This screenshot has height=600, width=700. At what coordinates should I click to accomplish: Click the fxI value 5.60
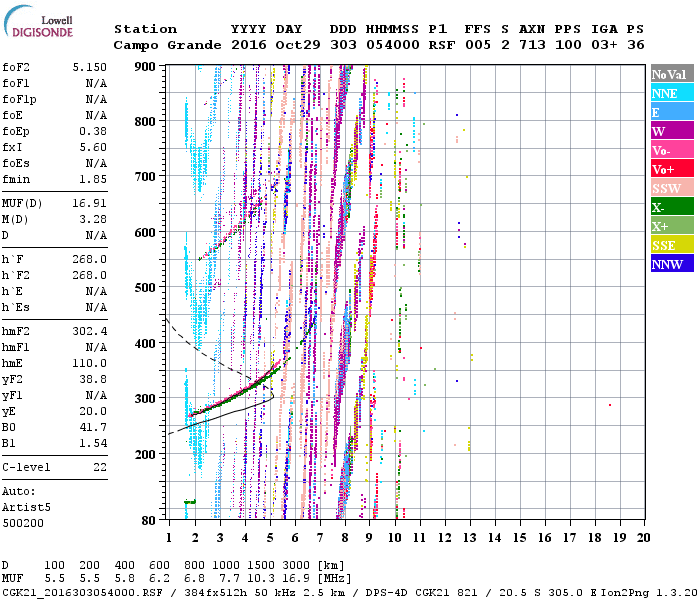coord(93,147)
